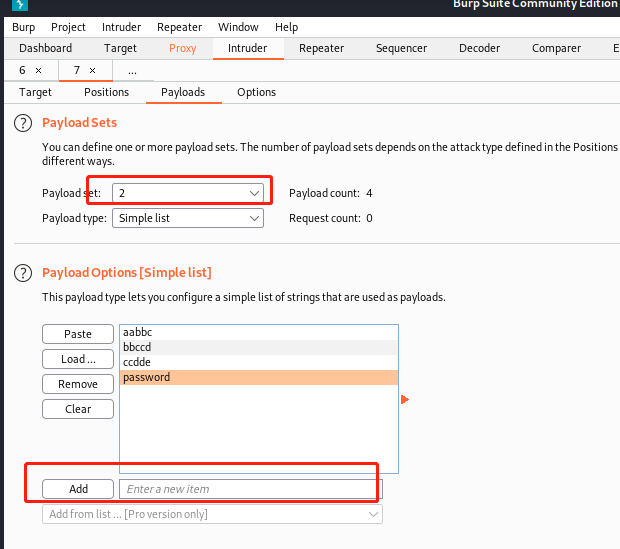This screenshot has width=620, height=549.
Task: Switch to Sequencer tab
Action: (x=401, y=48)
